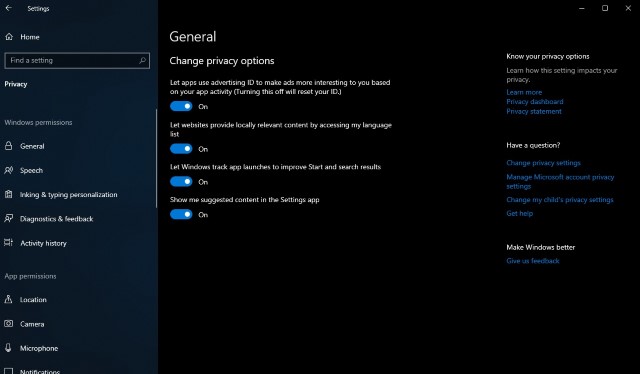640x374 pixels.
Task: Open the Privacy dashboard link
Action: point(535,102)
